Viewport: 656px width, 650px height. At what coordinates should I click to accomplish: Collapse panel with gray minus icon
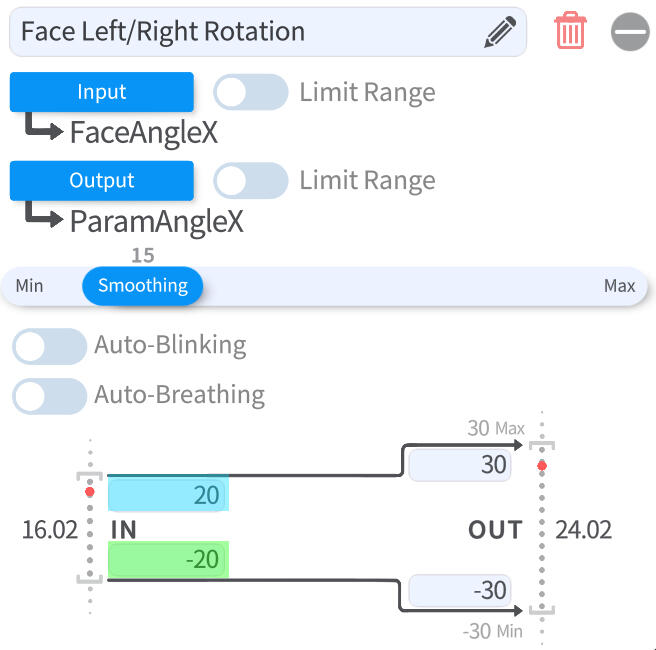click(630, 32)
